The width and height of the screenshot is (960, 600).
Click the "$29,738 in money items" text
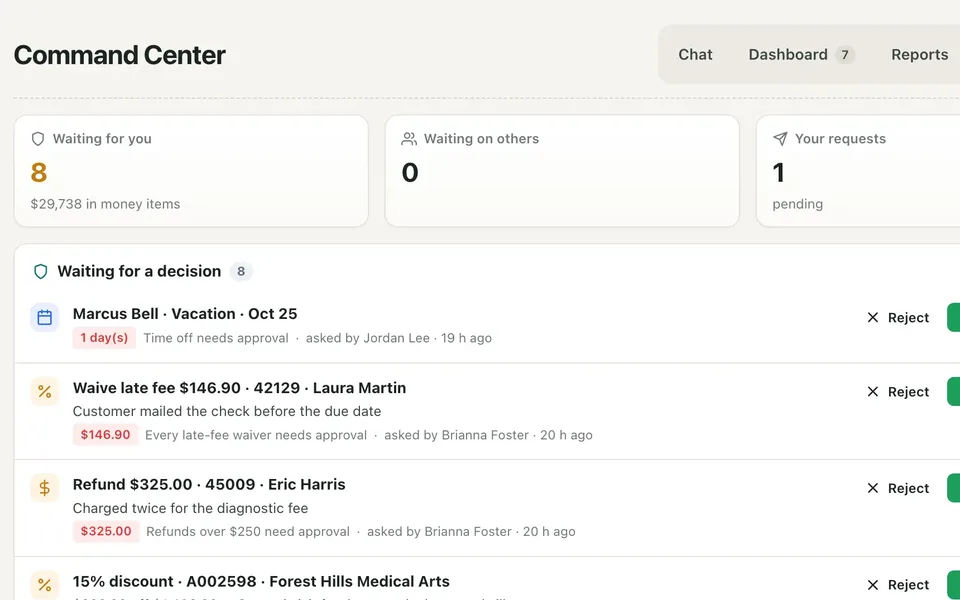(x=105, y=204)
